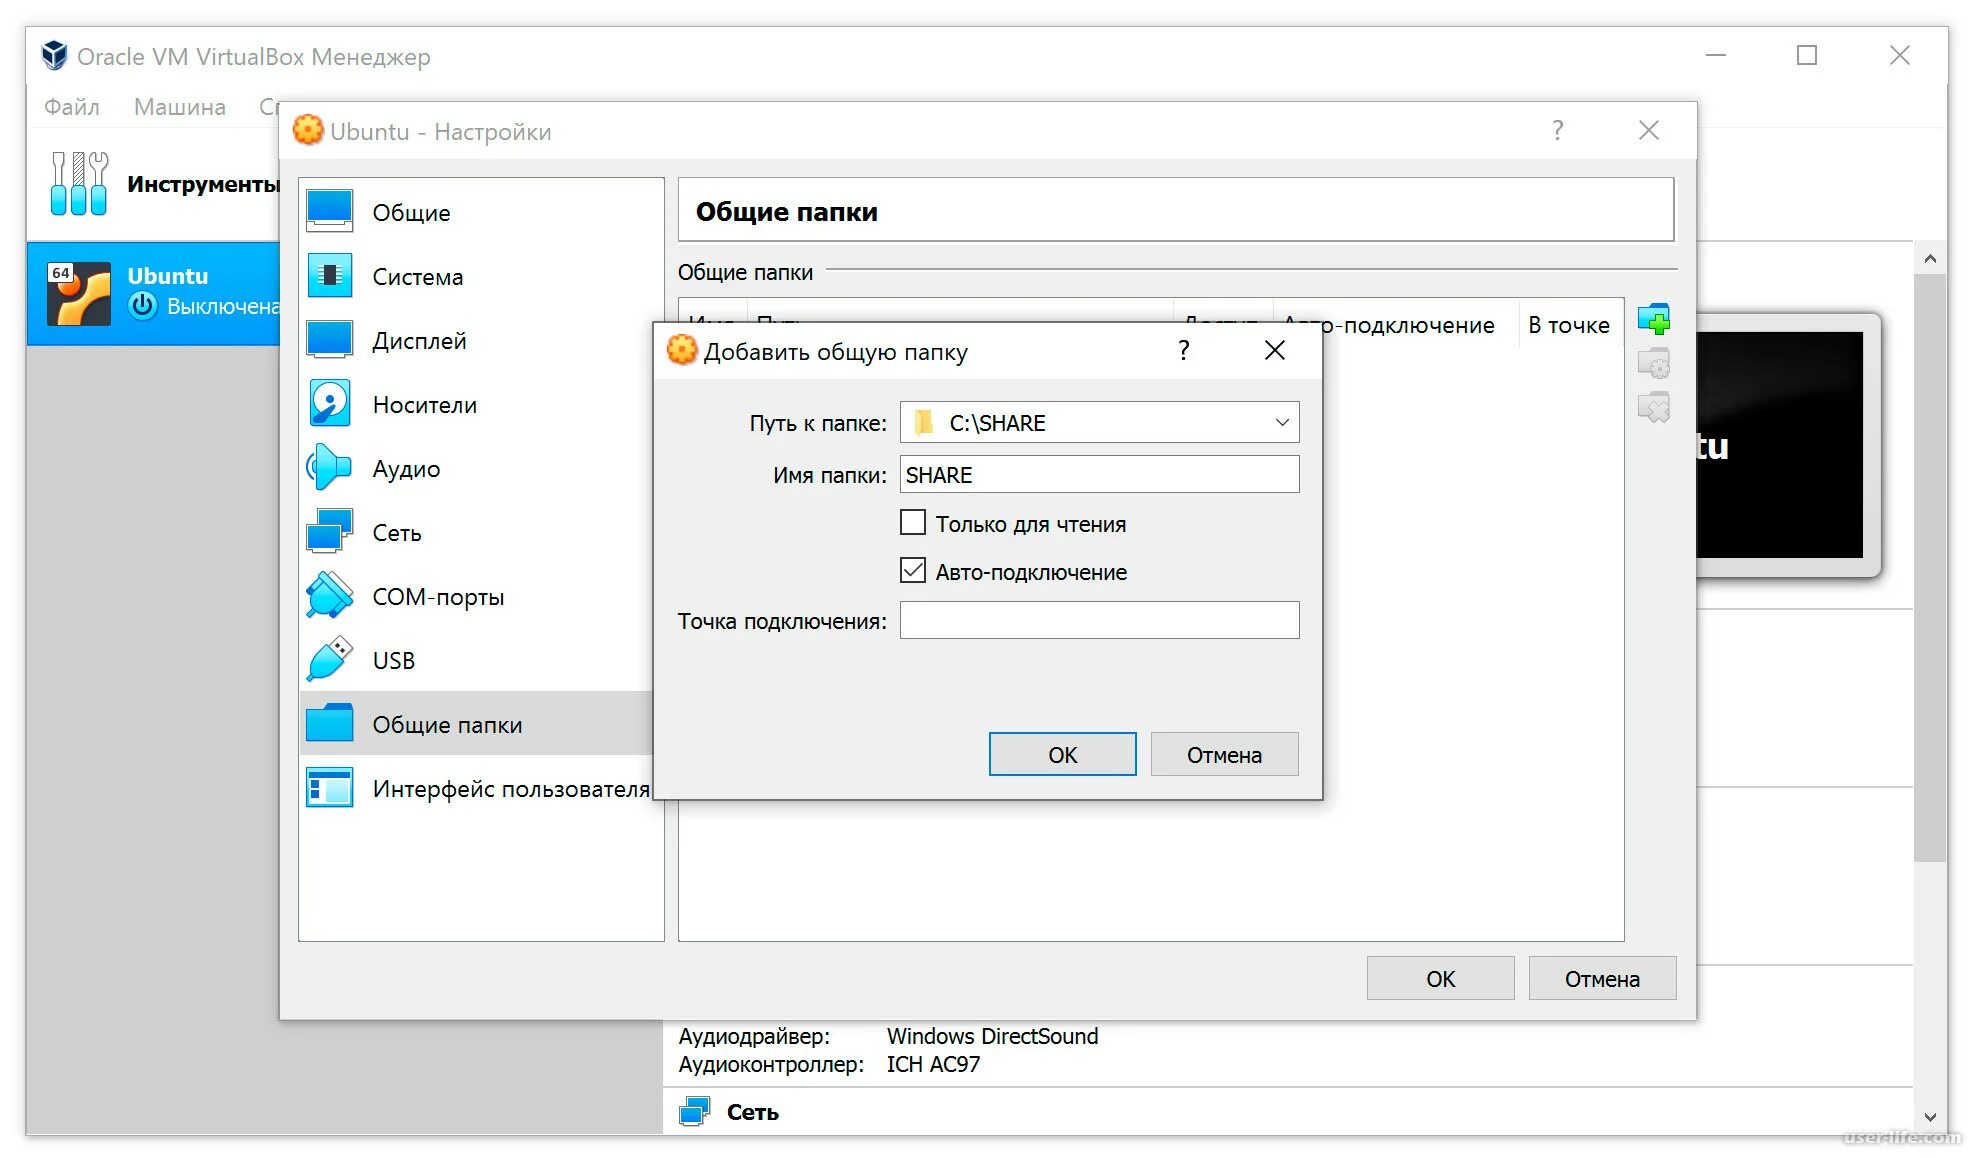Click the edit shared folder icon
This screenshot has width=1977, height=1158.
(1653, 364)
